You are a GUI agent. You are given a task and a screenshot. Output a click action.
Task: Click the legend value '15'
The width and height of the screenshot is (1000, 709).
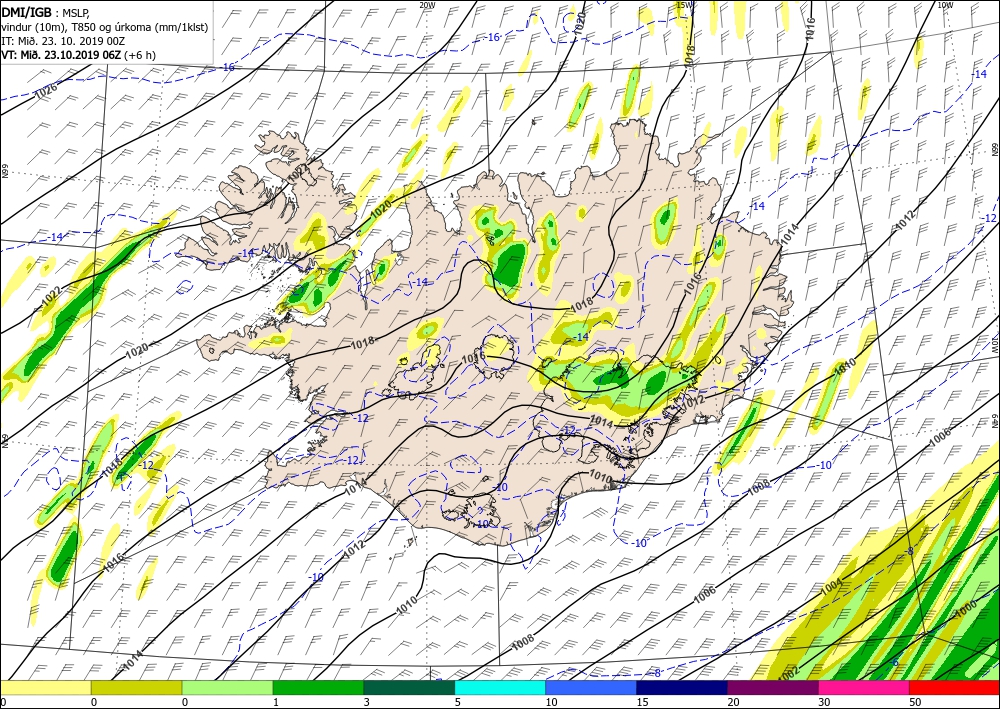642,703
